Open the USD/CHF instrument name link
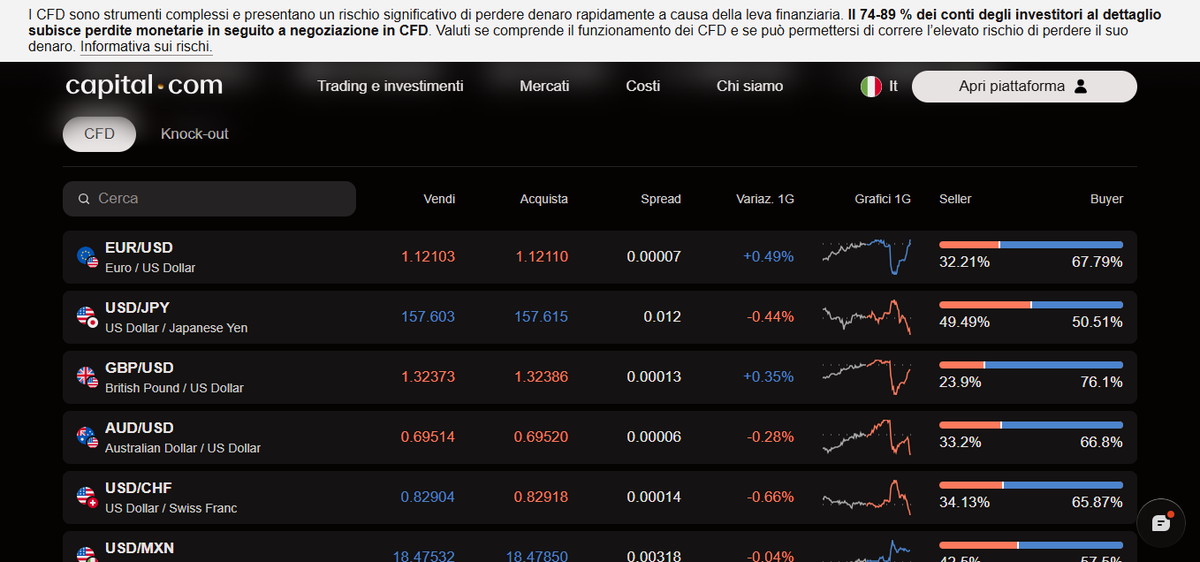Image resolution: width=1200 pixels, height=562 pixels. tap(139, 487)
